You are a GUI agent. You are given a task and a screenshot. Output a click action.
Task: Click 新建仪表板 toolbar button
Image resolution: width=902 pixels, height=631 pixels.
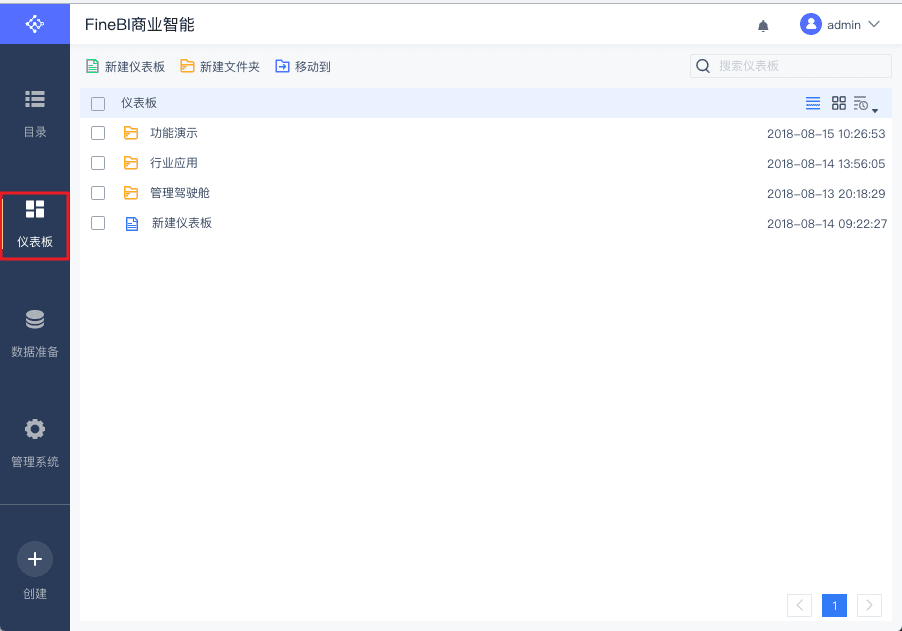125,67
